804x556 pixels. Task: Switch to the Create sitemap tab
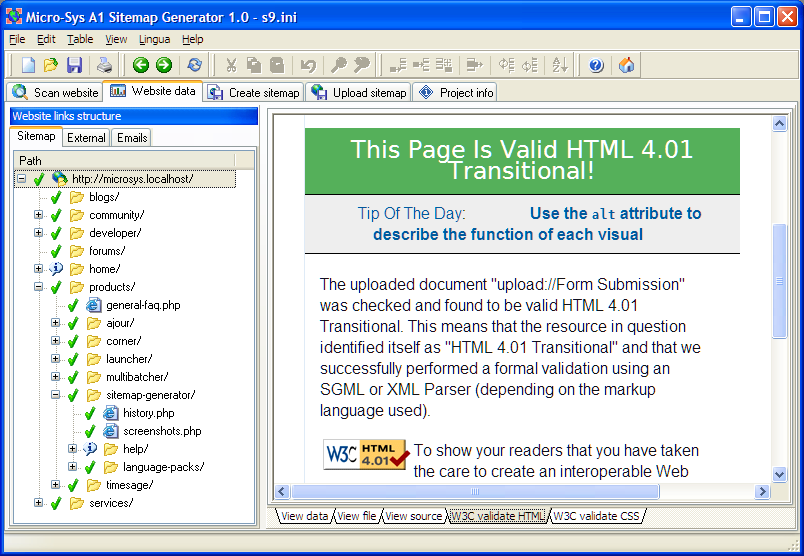(253, 92)
